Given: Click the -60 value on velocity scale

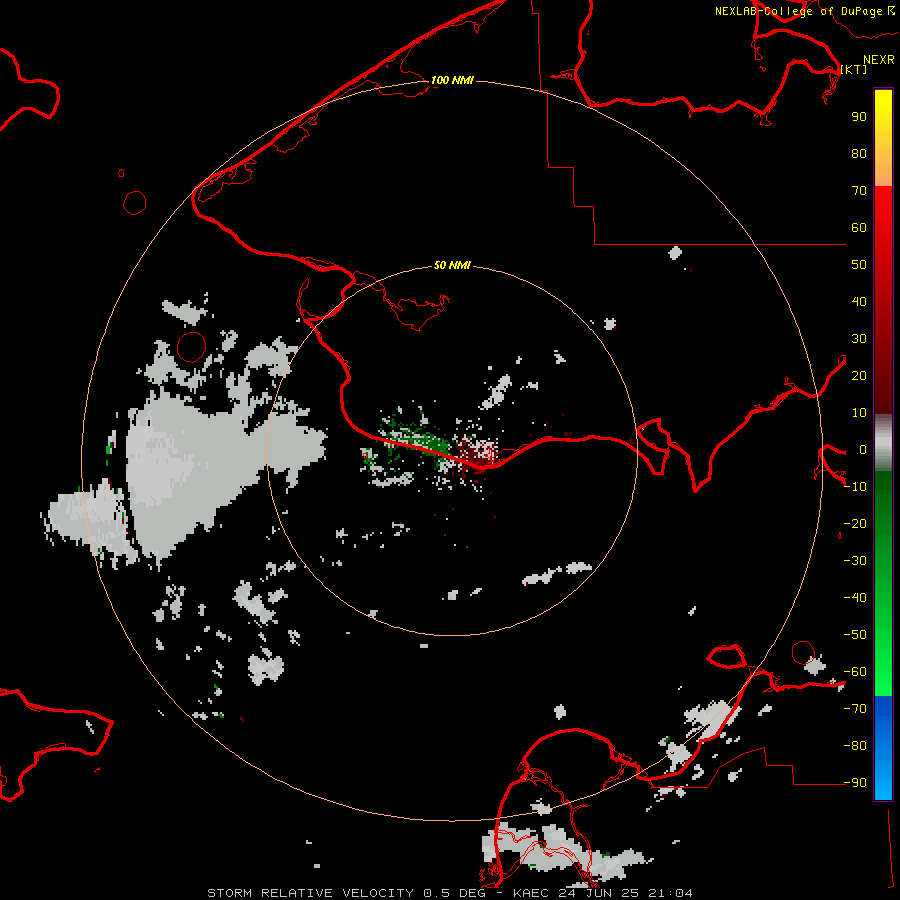Looking at the screenshot, I should (855, 672).
